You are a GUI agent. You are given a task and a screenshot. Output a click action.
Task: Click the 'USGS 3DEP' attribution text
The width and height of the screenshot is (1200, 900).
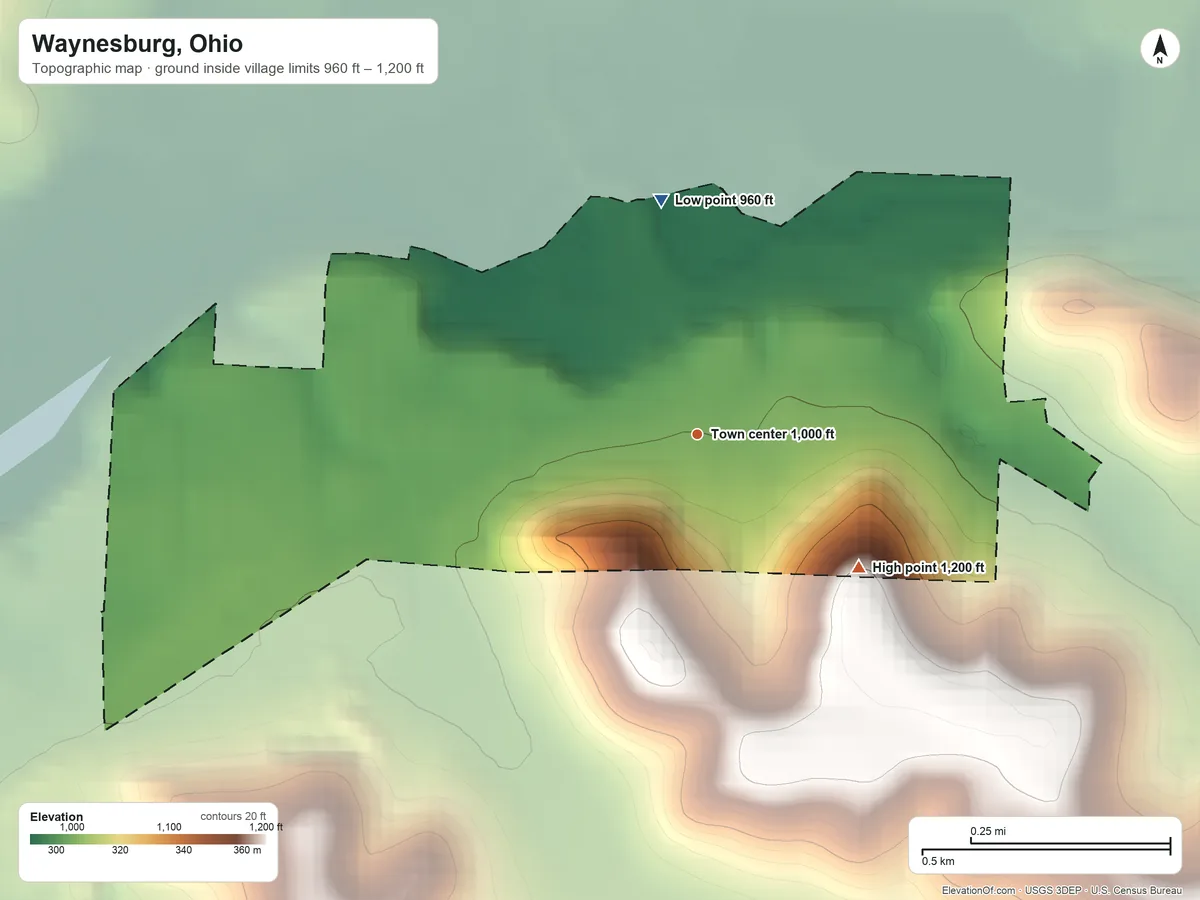click(1053, 890)
